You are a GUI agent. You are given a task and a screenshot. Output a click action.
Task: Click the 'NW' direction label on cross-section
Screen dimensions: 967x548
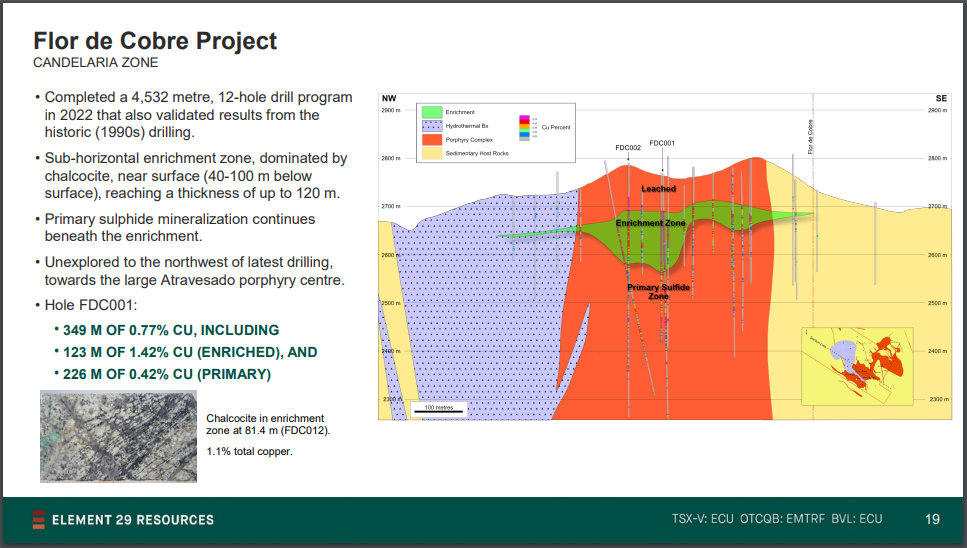coord(389,99)
